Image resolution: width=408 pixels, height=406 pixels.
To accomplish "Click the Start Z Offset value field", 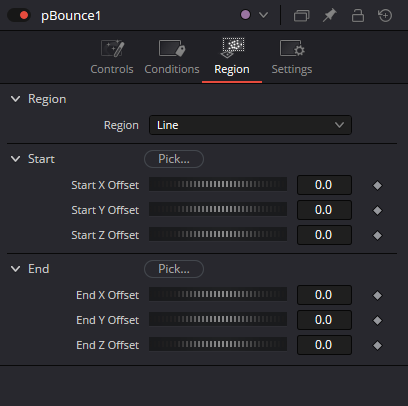I will coord(324,235).
